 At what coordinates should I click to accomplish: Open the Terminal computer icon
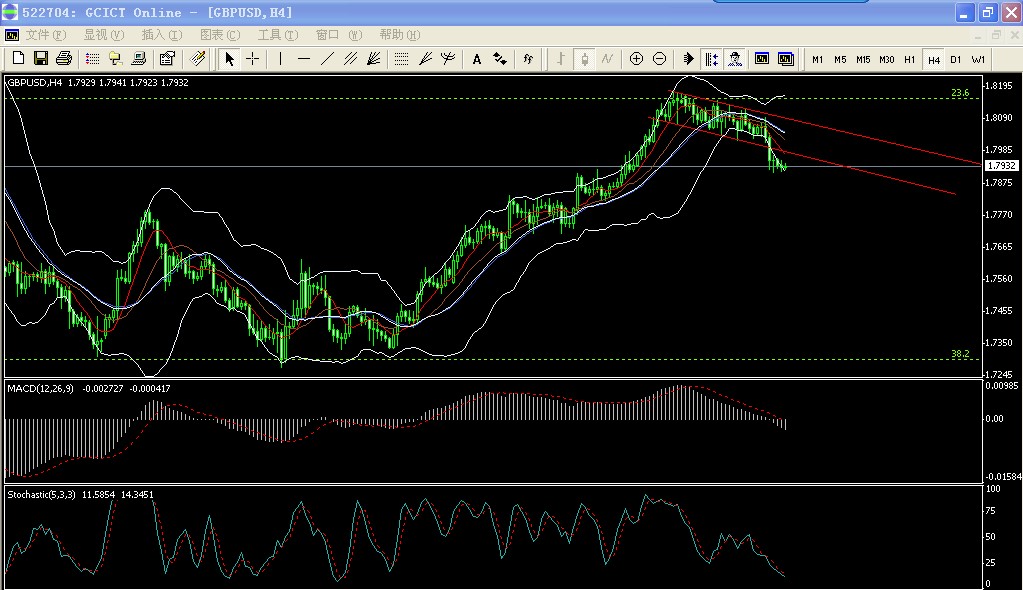point(138,59)
